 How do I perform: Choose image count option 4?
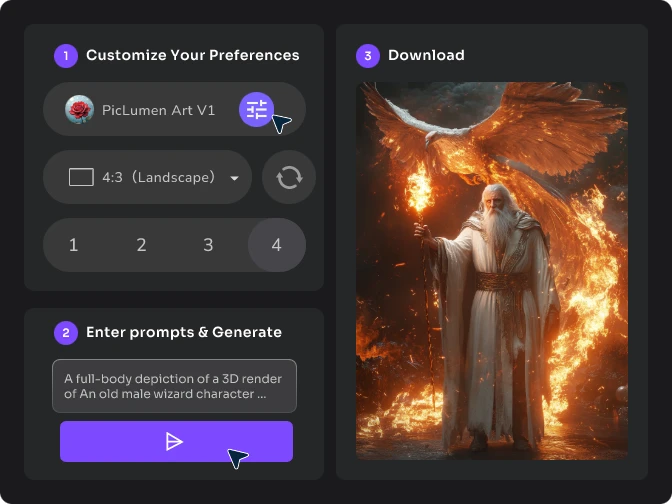point(276,245)
